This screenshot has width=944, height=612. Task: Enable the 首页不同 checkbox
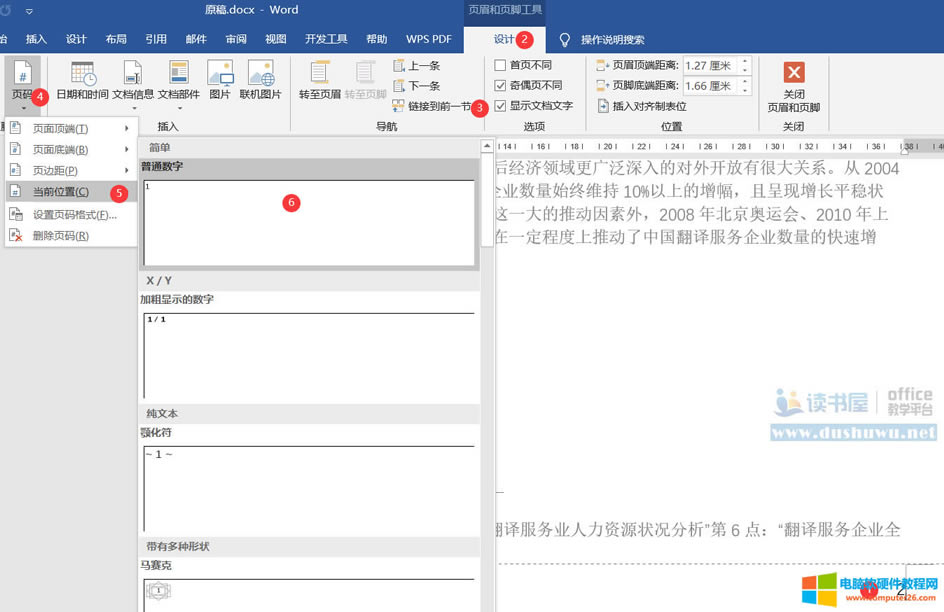[x=501, y=65]
